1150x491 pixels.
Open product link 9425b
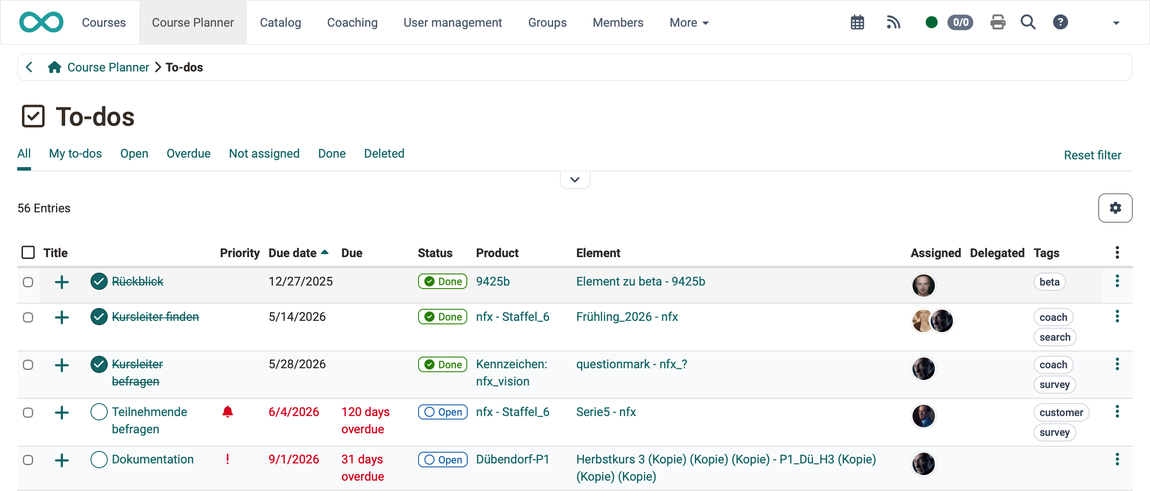tap(493, 280)
